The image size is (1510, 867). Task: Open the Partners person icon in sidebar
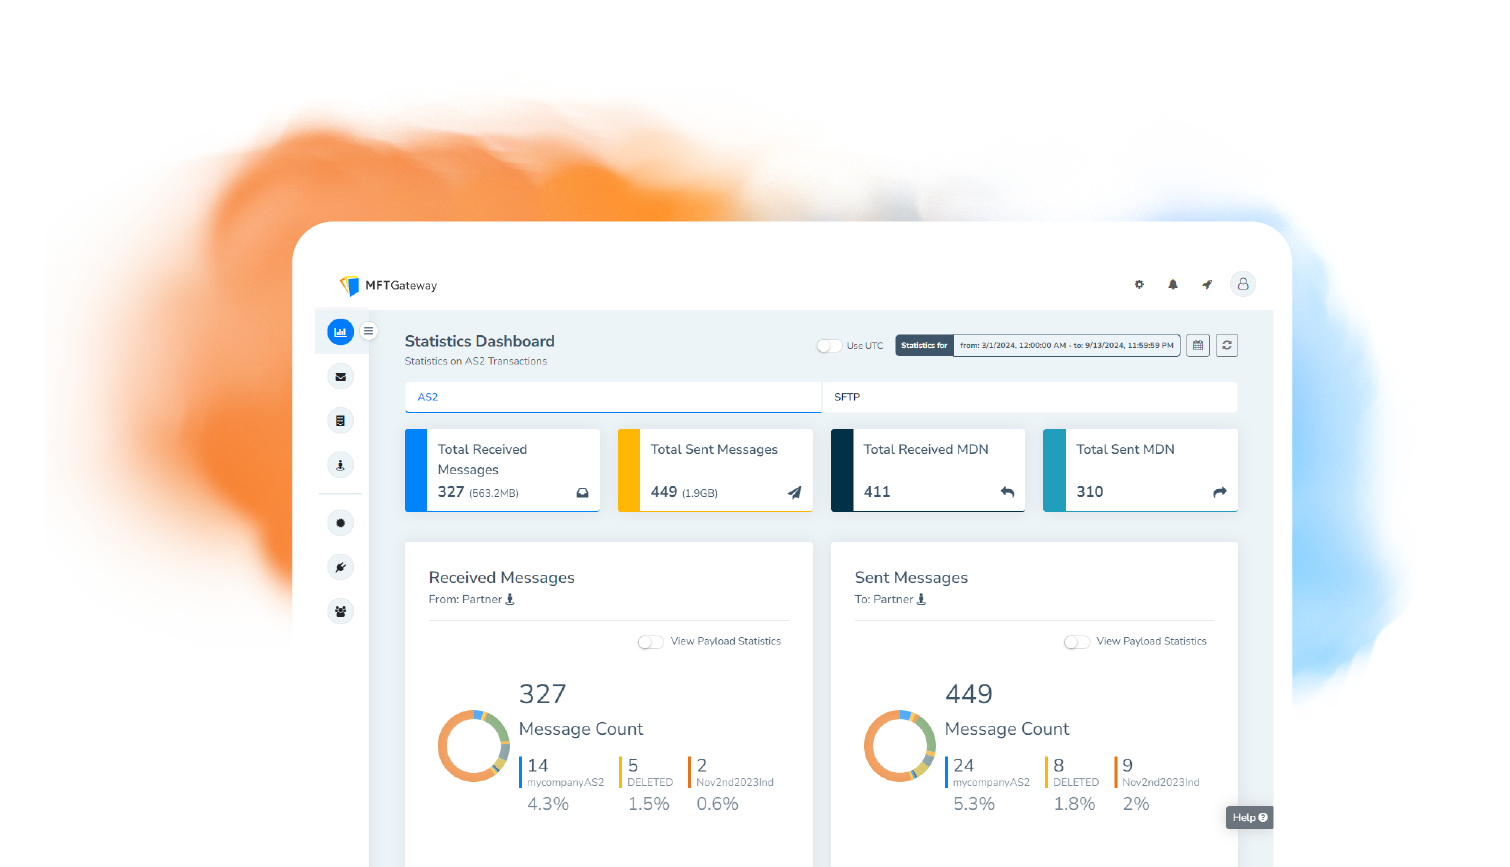pyautogui.click(x=340, y=465)
